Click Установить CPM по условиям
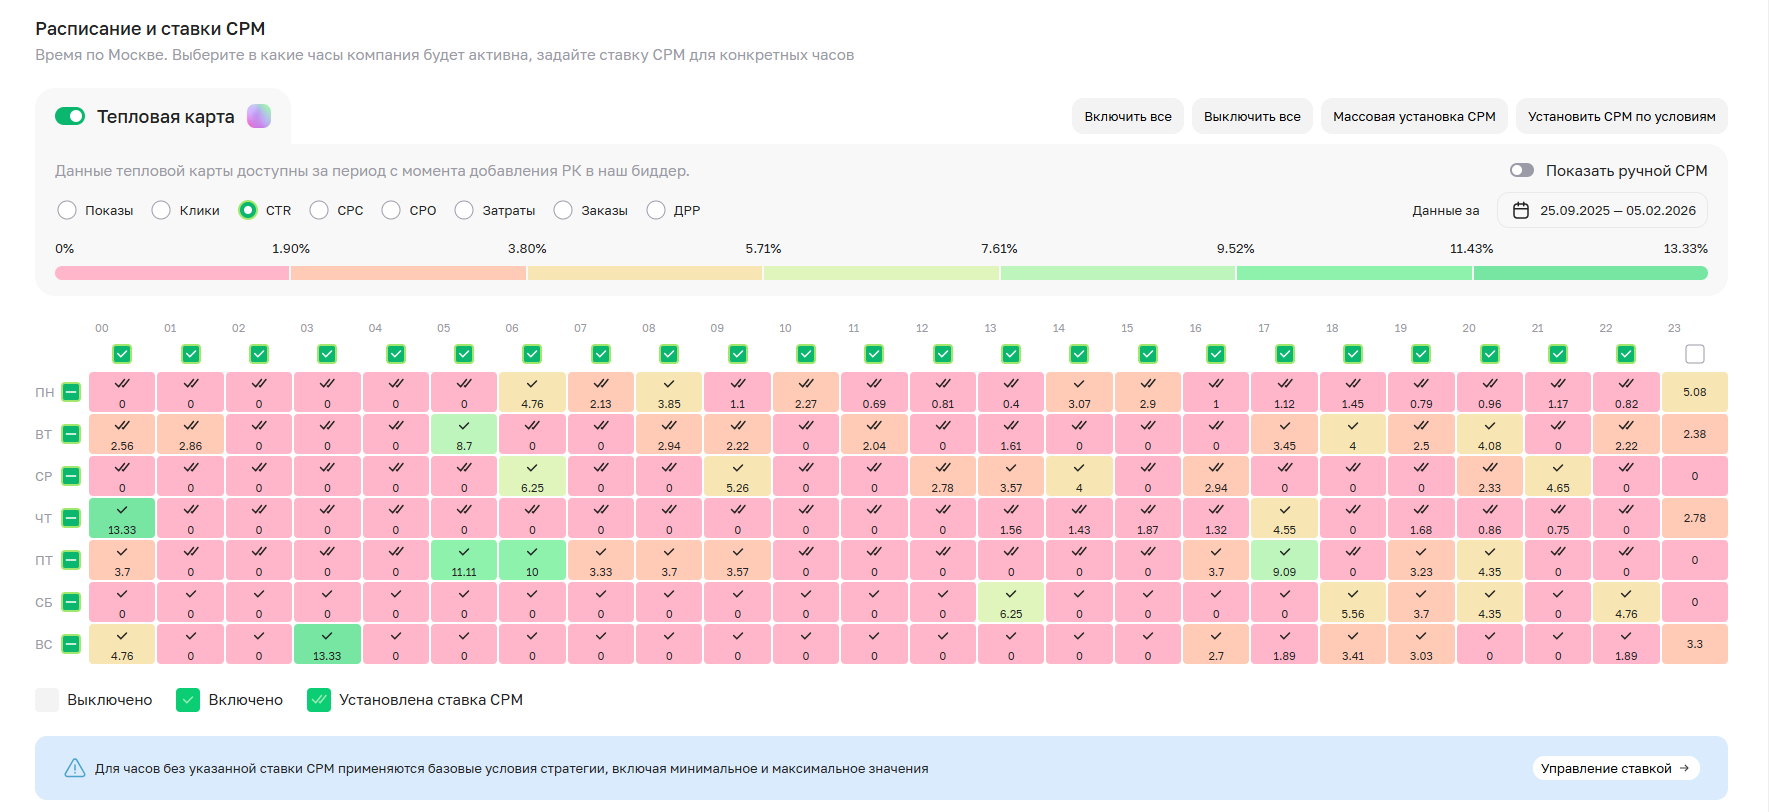 [x=1621, y=117]
